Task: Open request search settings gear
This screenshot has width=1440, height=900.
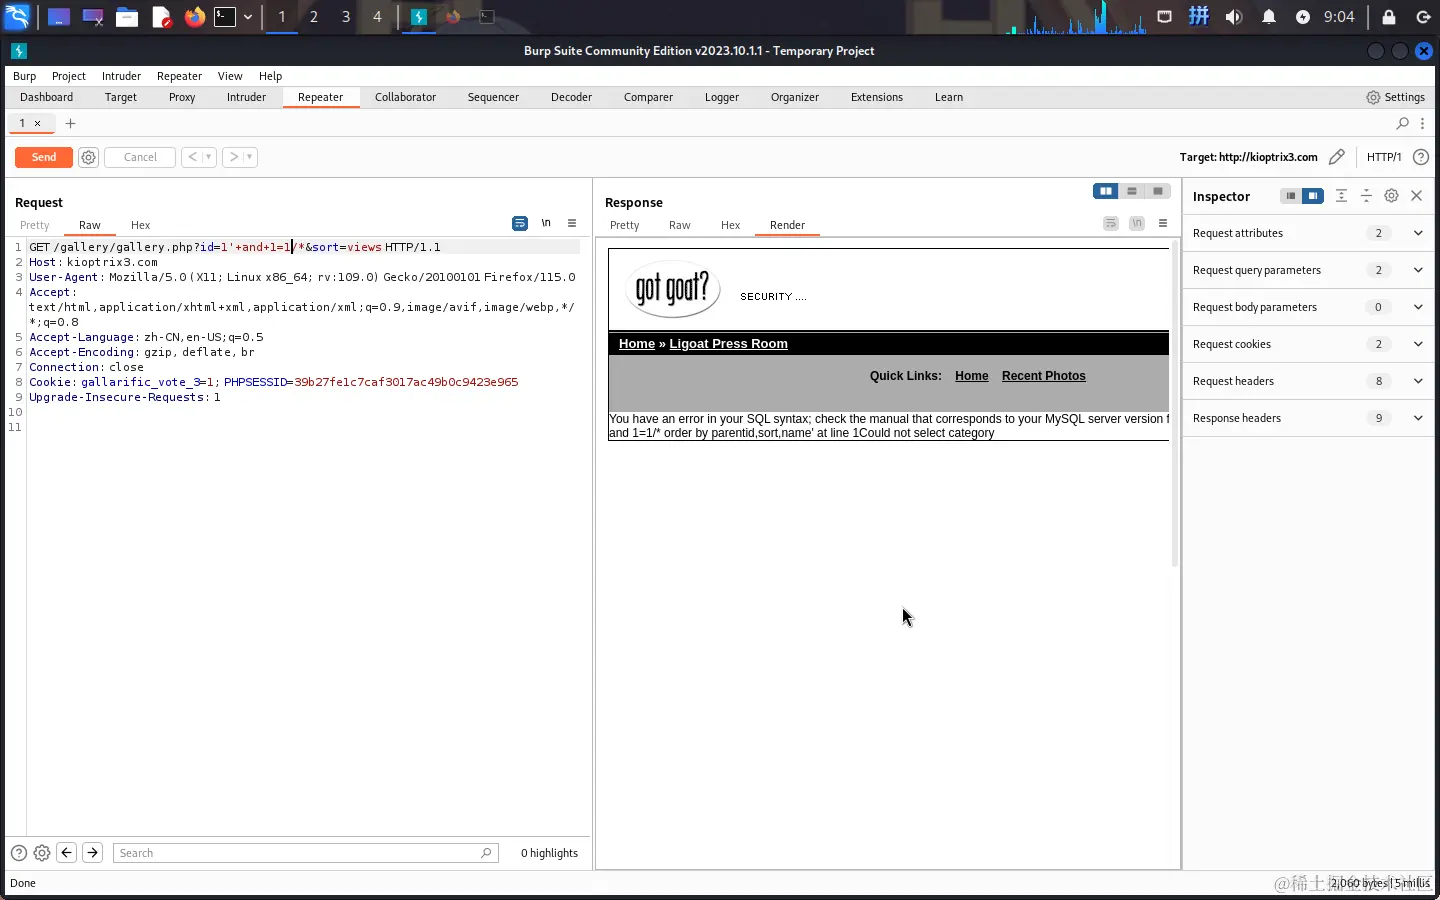Action: click(x=42, y=853)
